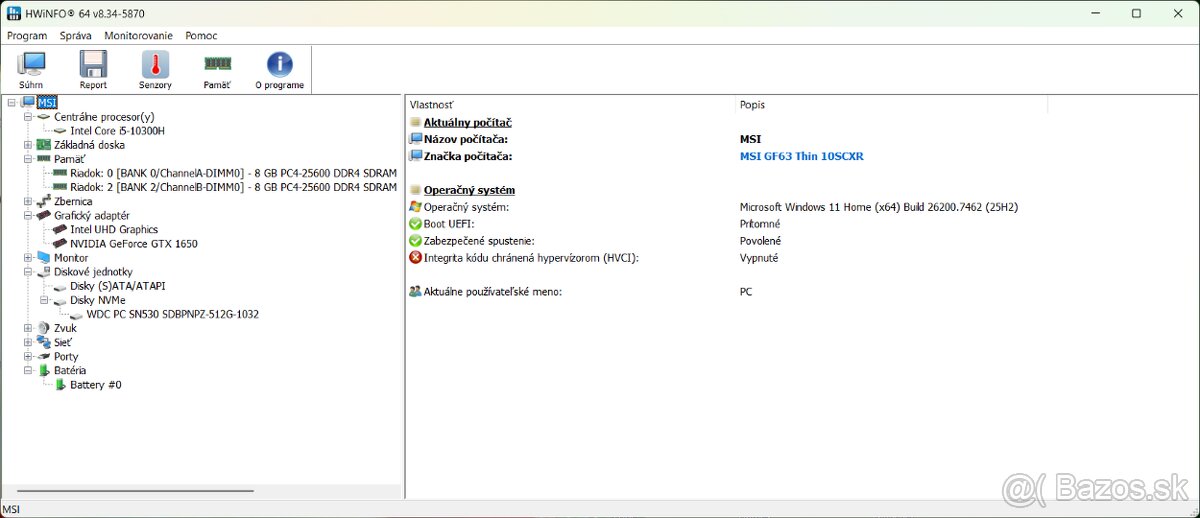Image resolution: width=1200 pixels, height=518 pixels.
Task: Click the Windows logo icon beside Operačný systém
Action: click(416, 207)
